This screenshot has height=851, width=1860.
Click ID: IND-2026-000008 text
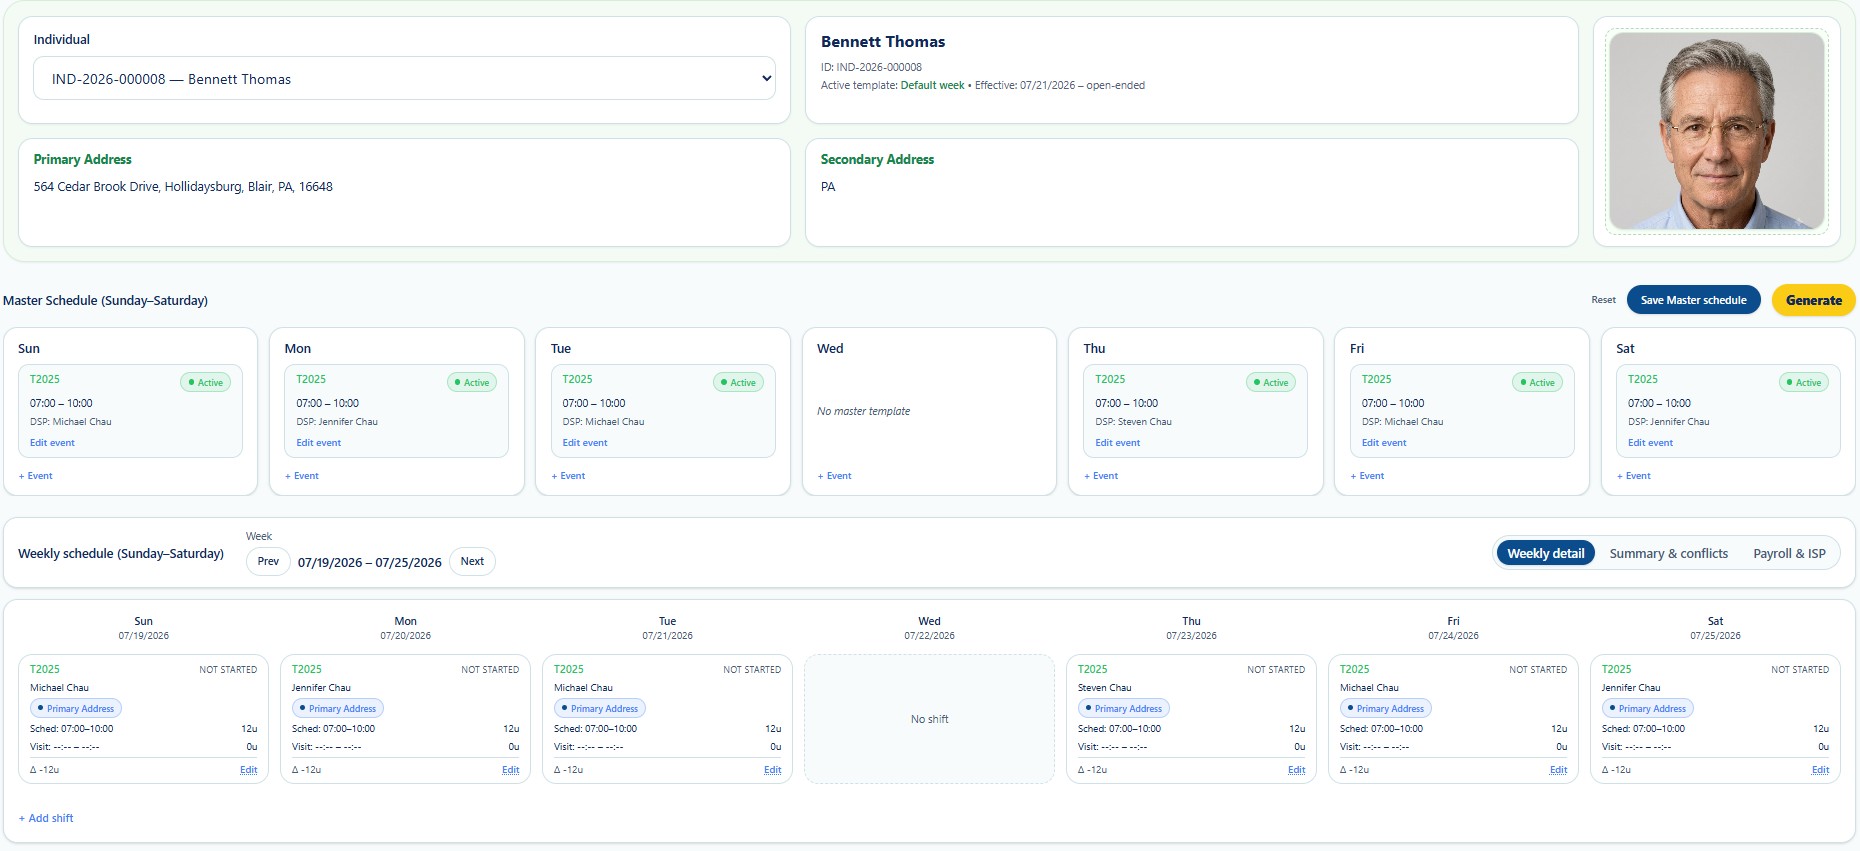(x=871, y=68)
